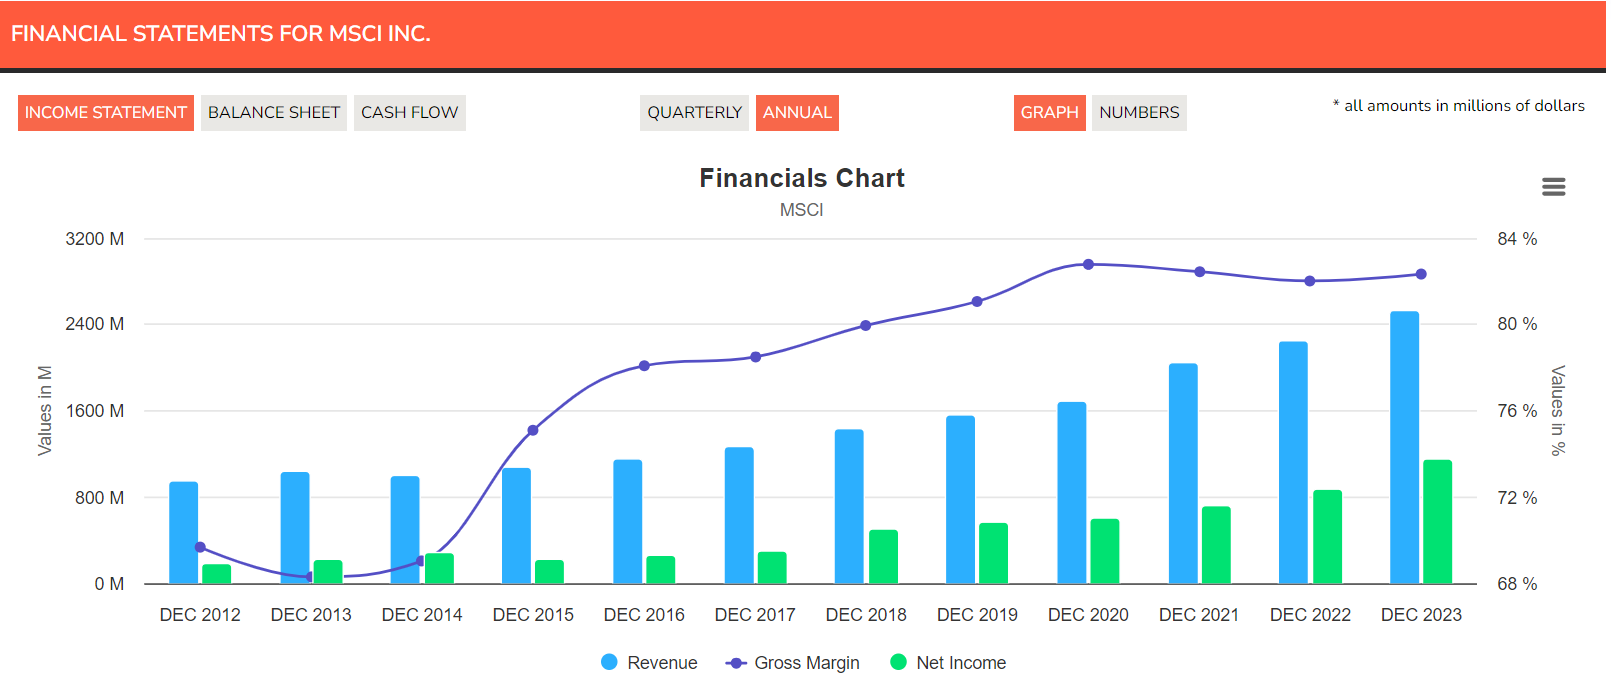
Task: Open the chart hamburger context menu
Action: (1553, 187)
